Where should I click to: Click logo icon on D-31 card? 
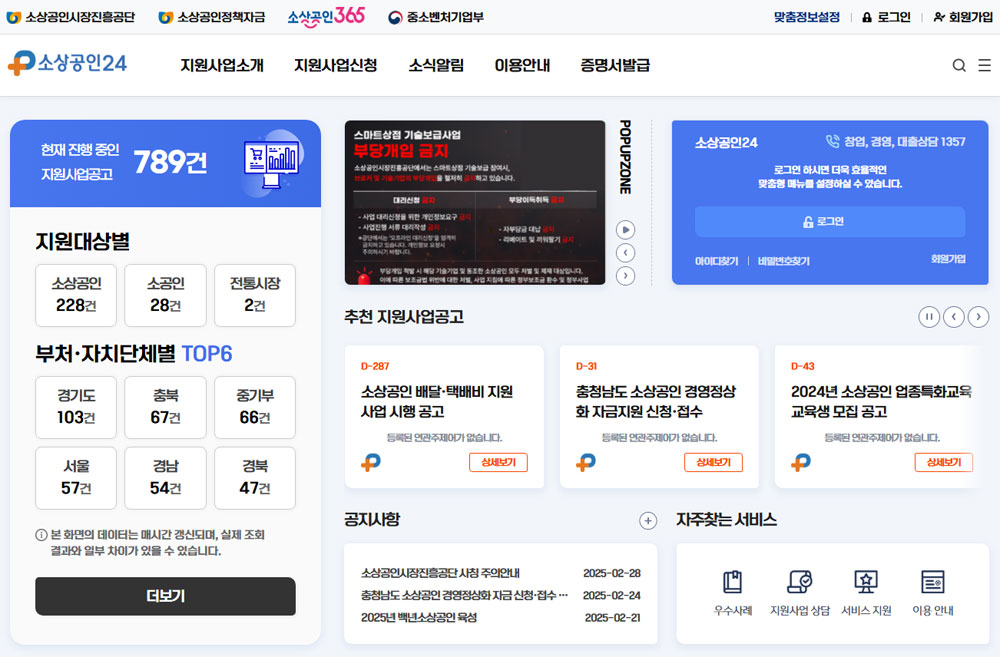(x=585, y=462)
